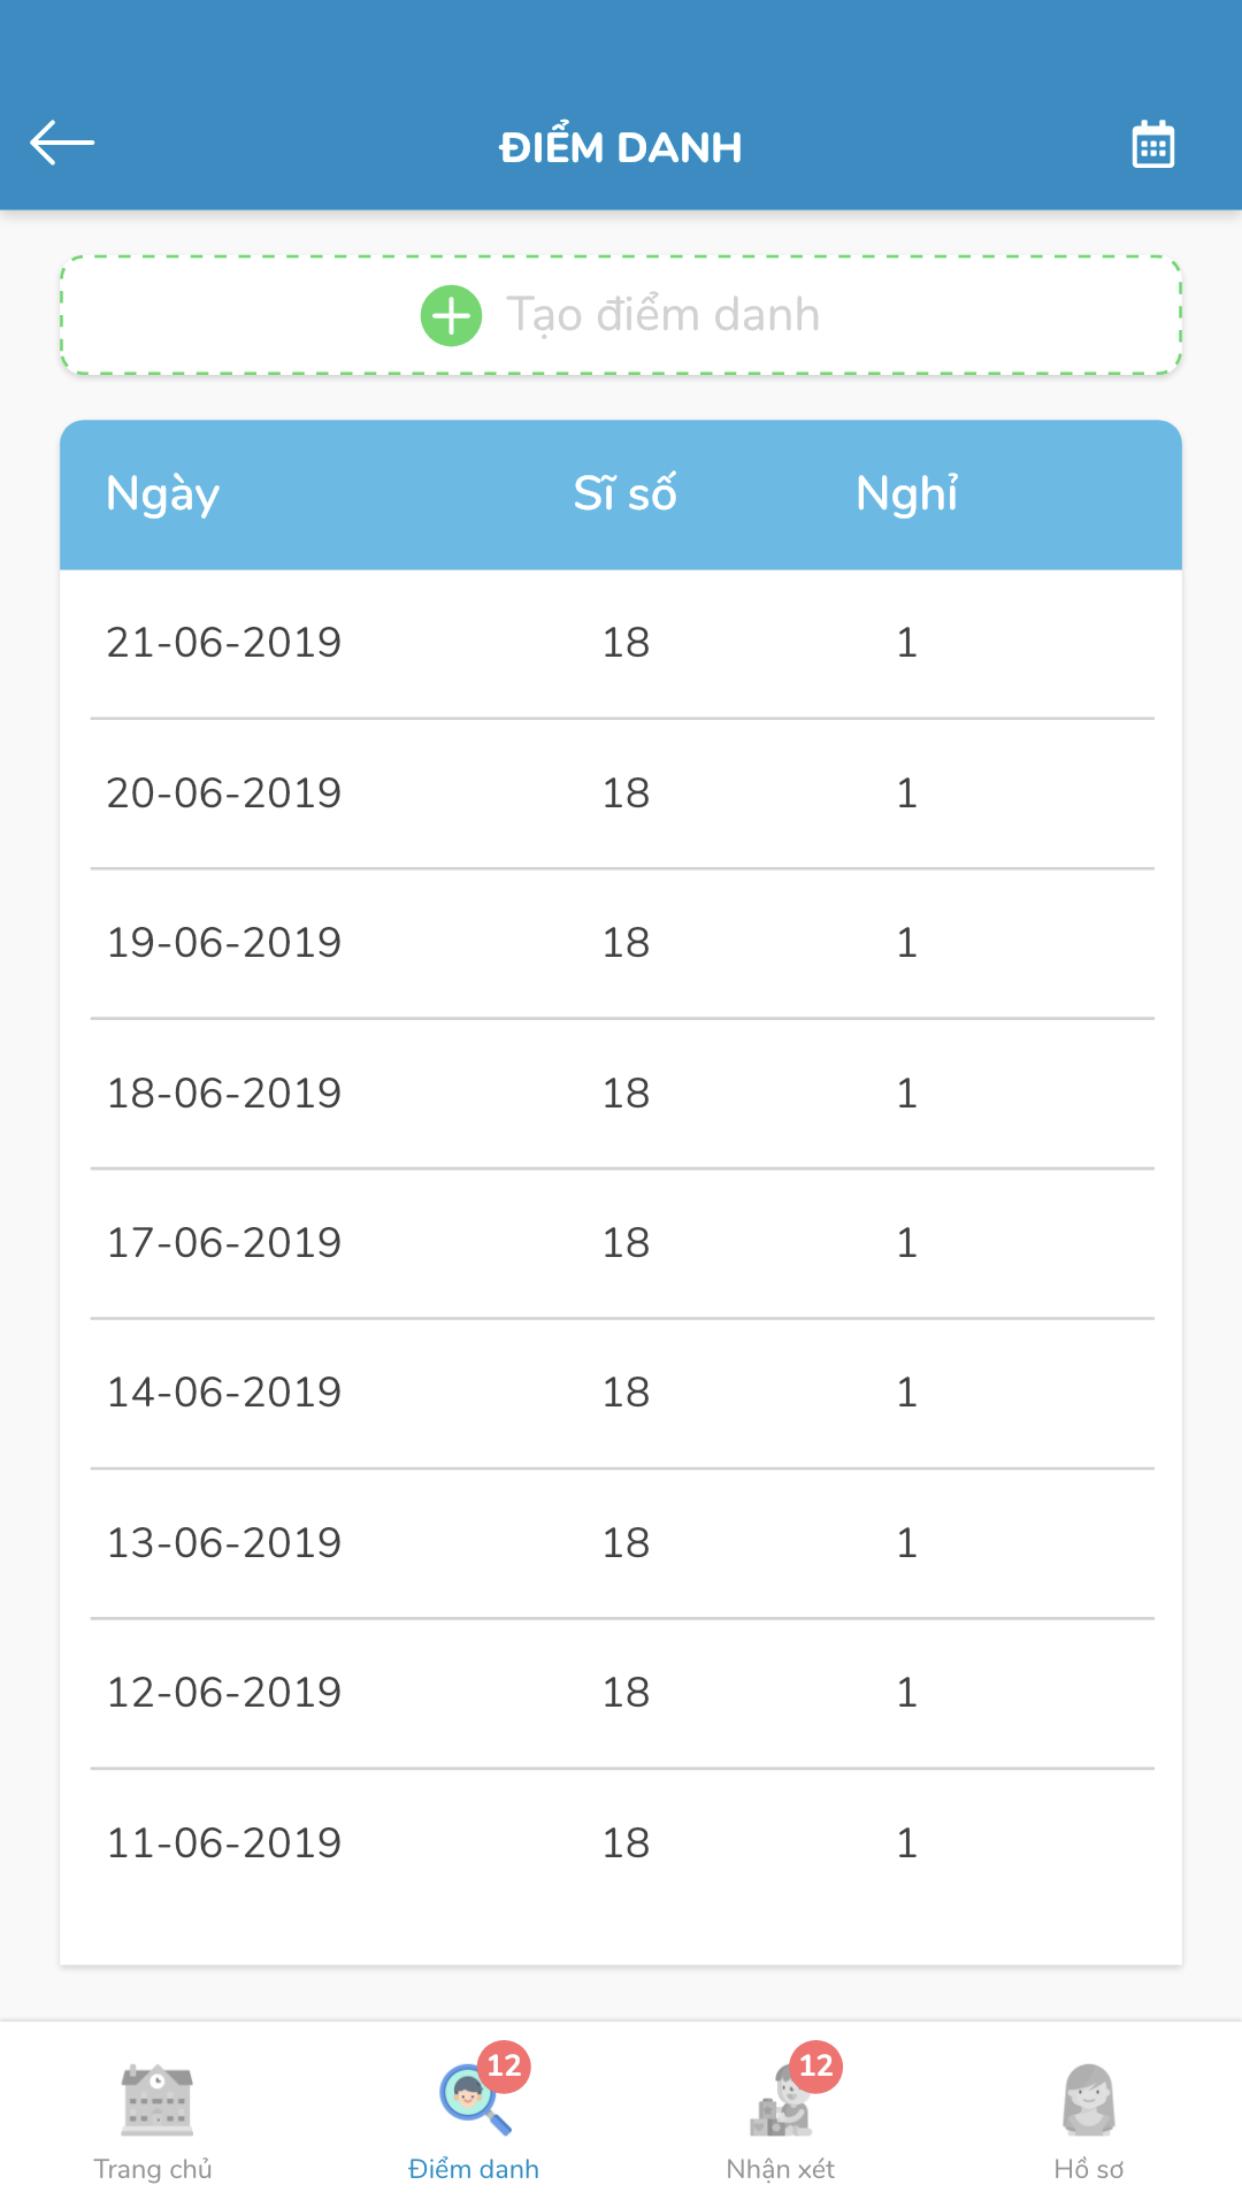Viewport: 1242px width, 2208px height.
Task: Open the Trang chủ school icon
Action: (156, 2099)
